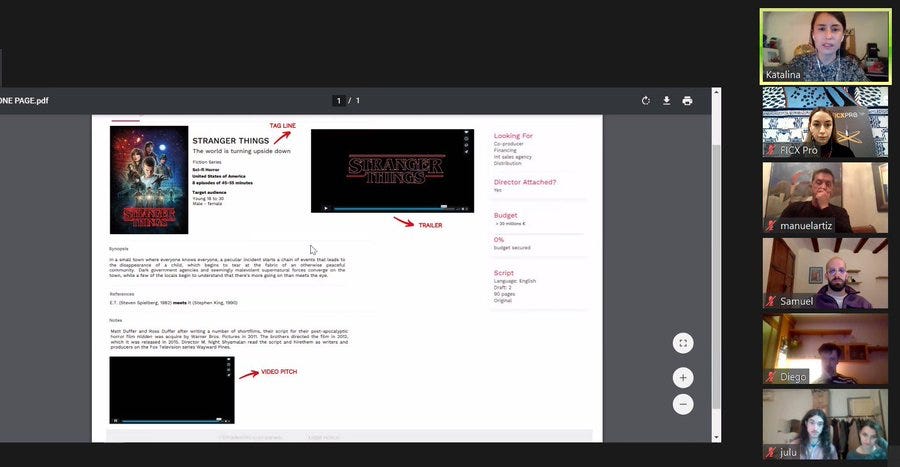The width and height of the screenshot is (900, 467).
Task: Click the 'Target audience' label
Action: (209, 193)
